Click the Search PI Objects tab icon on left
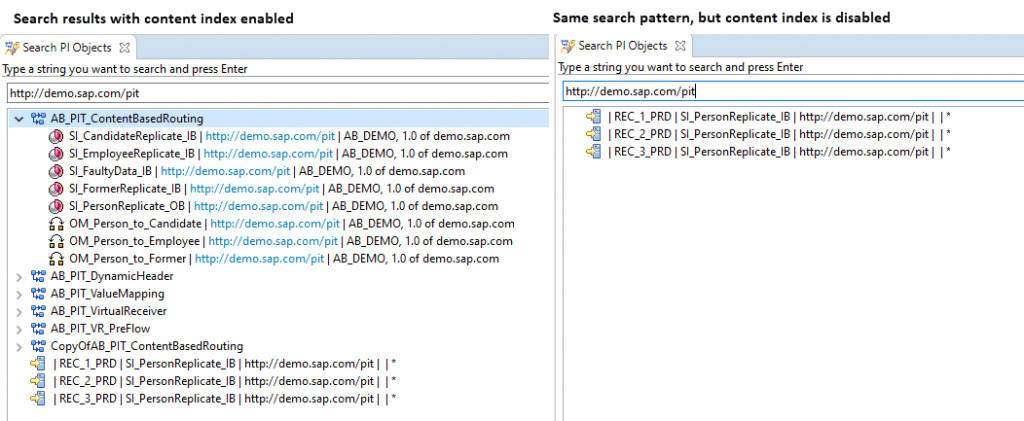Viewport: 1024px width, 421px height. 12,48
